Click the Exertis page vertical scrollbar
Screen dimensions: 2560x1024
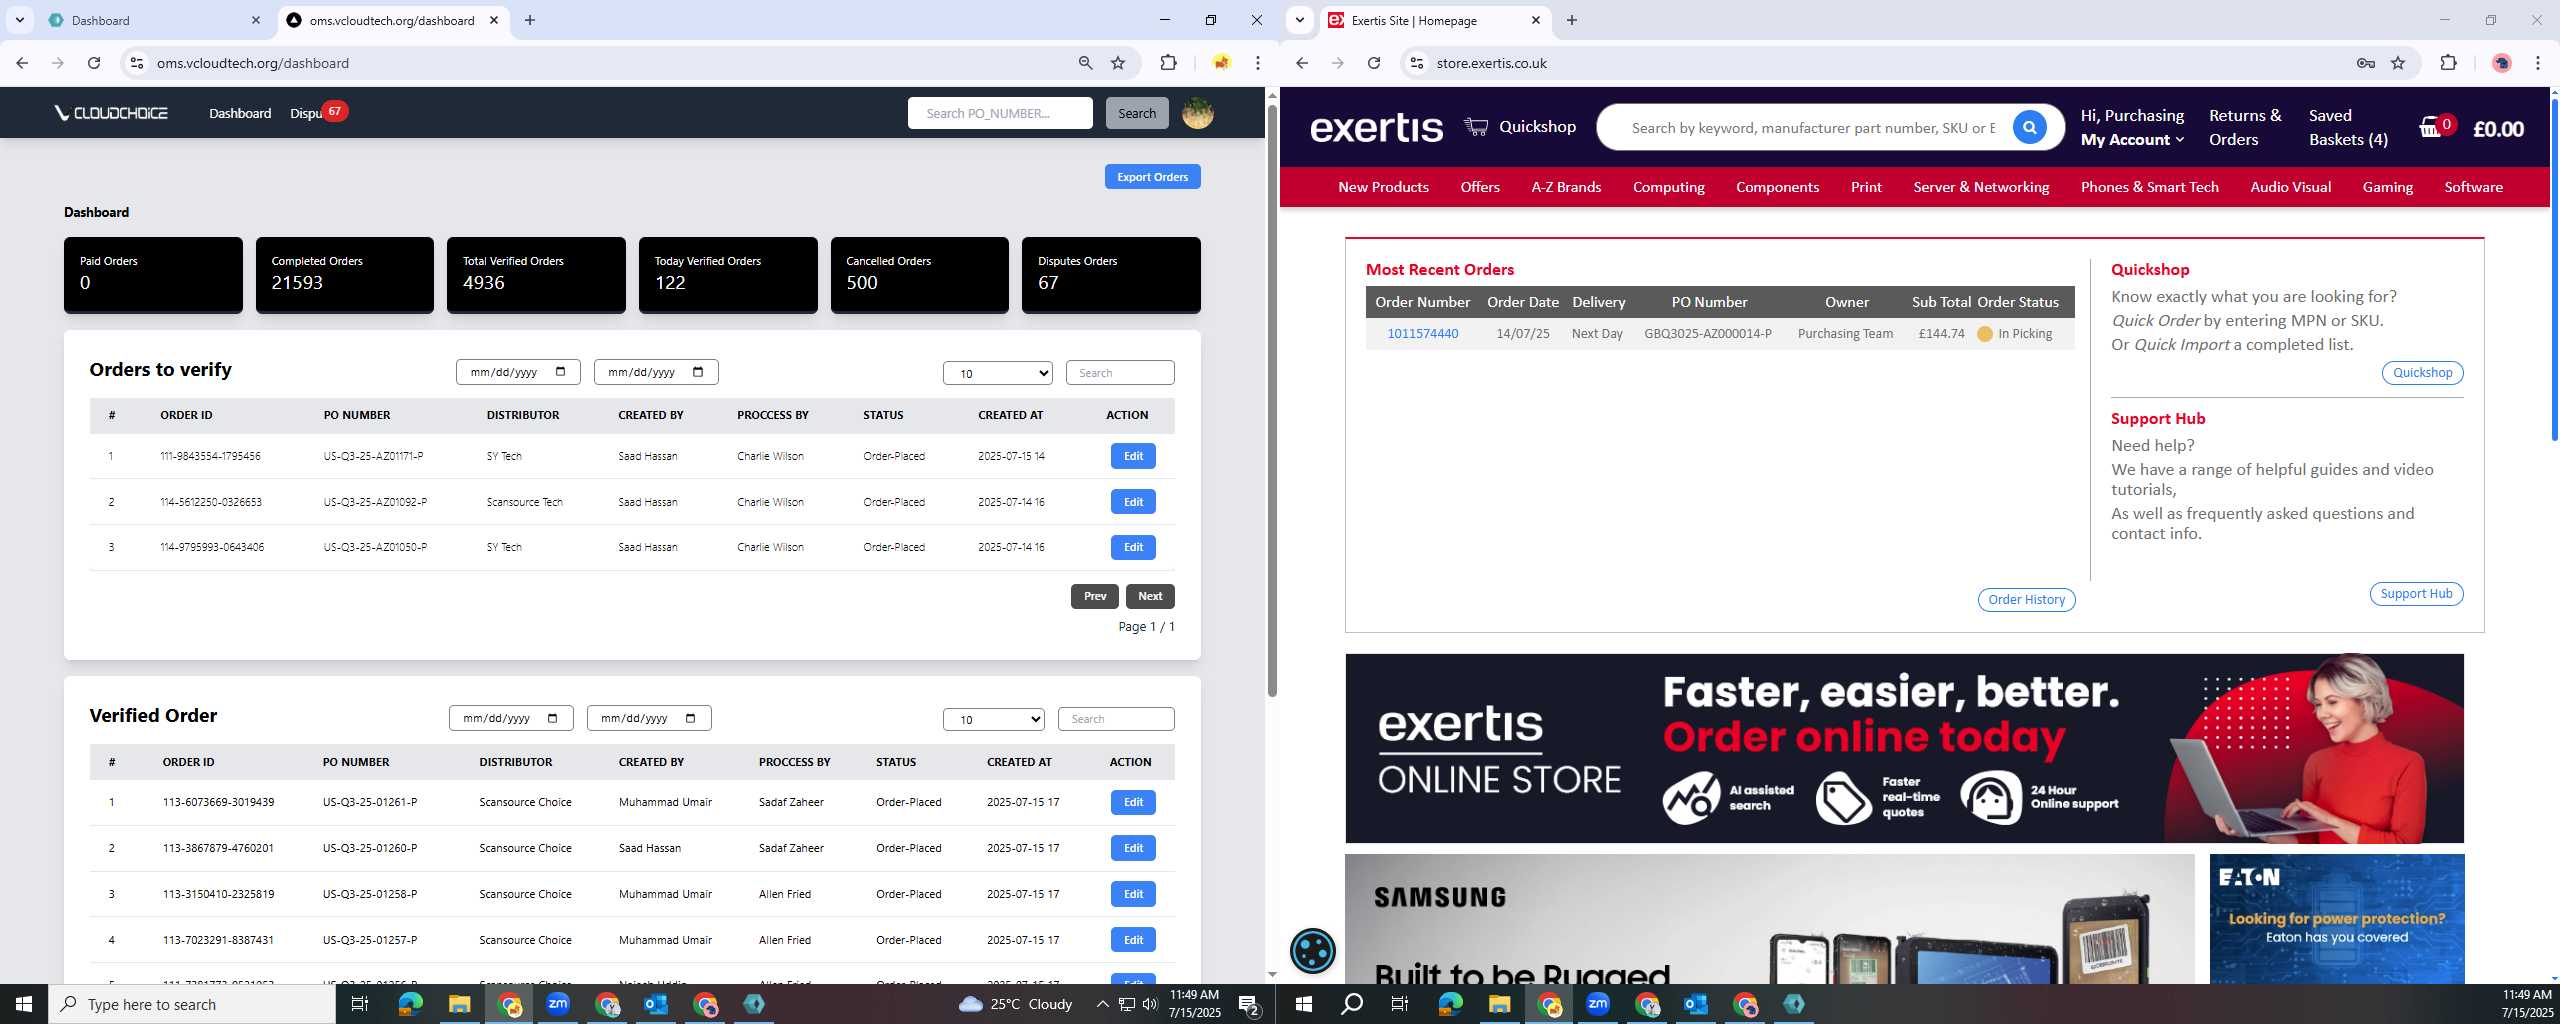(x=2554, y=270)
